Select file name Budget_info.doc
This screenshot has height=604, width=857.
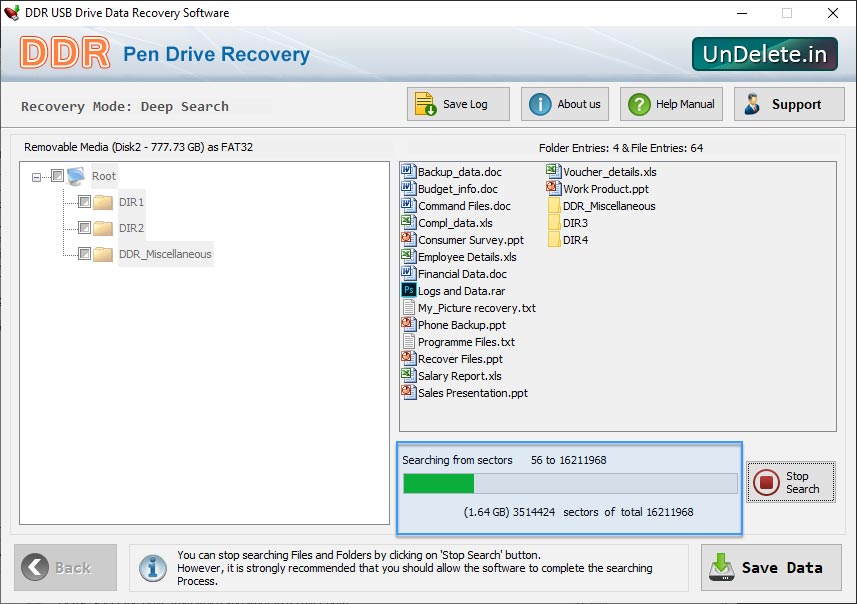[x=458, y=189]
